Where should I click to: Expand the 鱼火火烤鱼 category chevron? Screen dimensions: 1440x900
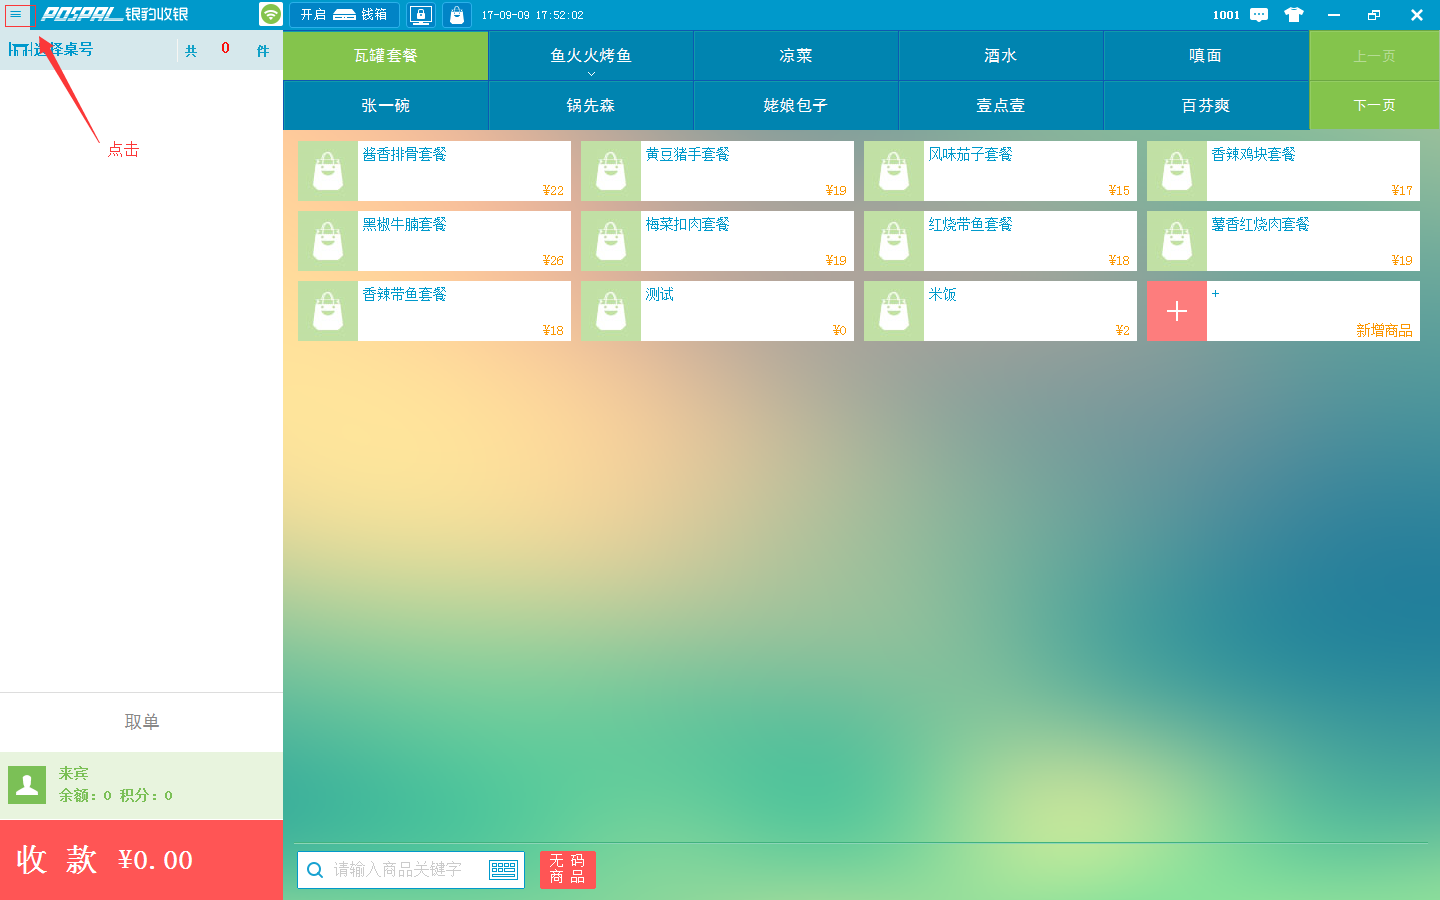(591, 73)
